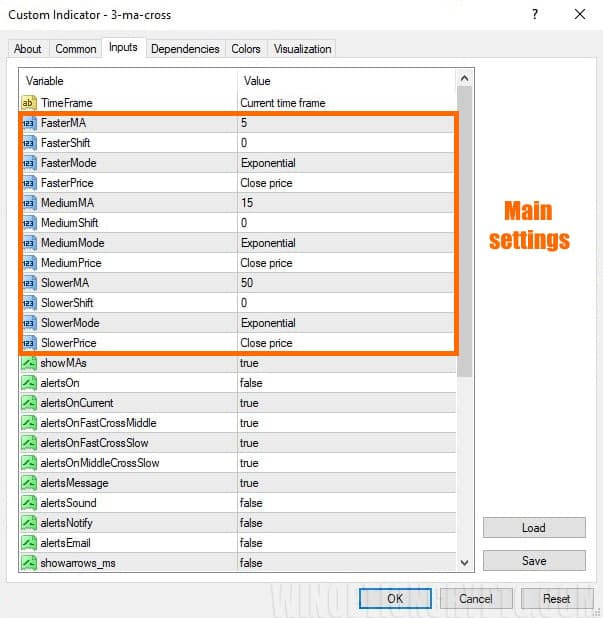Click the FasterPrice value Close price
This screenshot has height=618, width=603.
(x=266, y=183)
